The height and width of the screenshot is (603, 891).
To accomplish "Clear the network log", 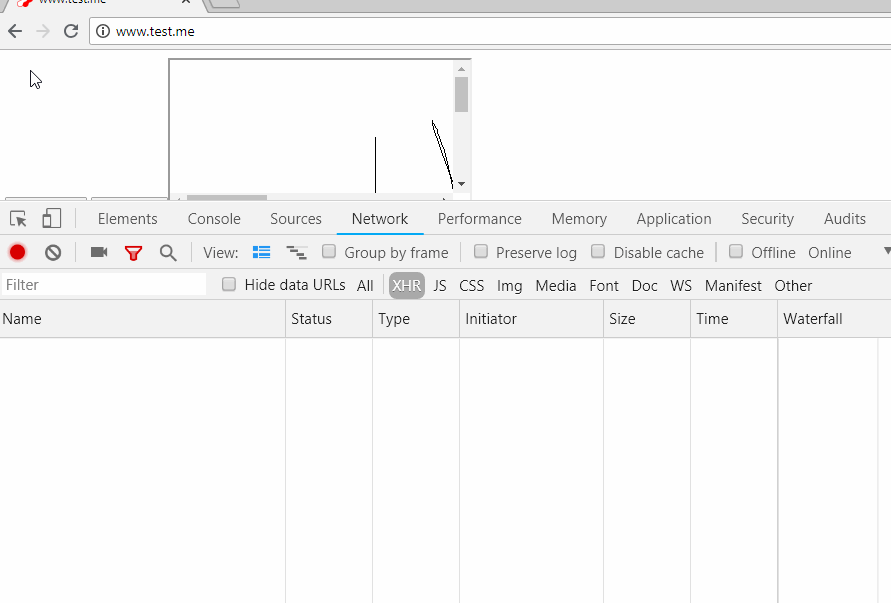I will point(53,252).
